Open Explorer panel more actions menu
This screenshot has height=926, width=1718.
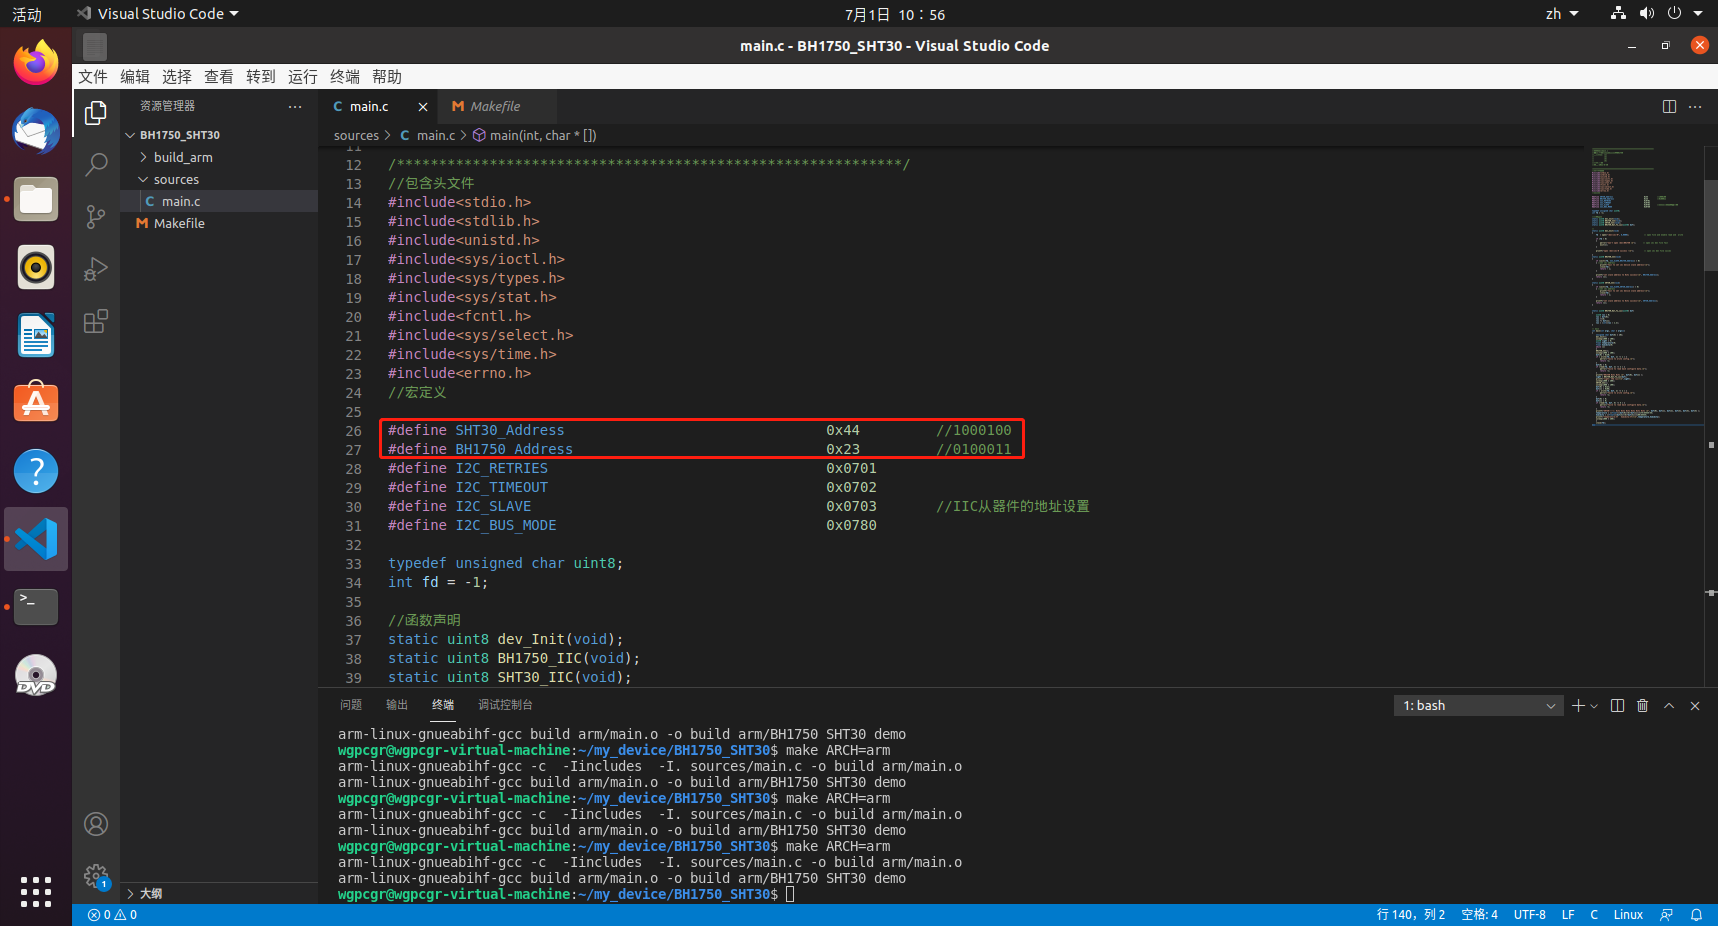coord(295,106)
